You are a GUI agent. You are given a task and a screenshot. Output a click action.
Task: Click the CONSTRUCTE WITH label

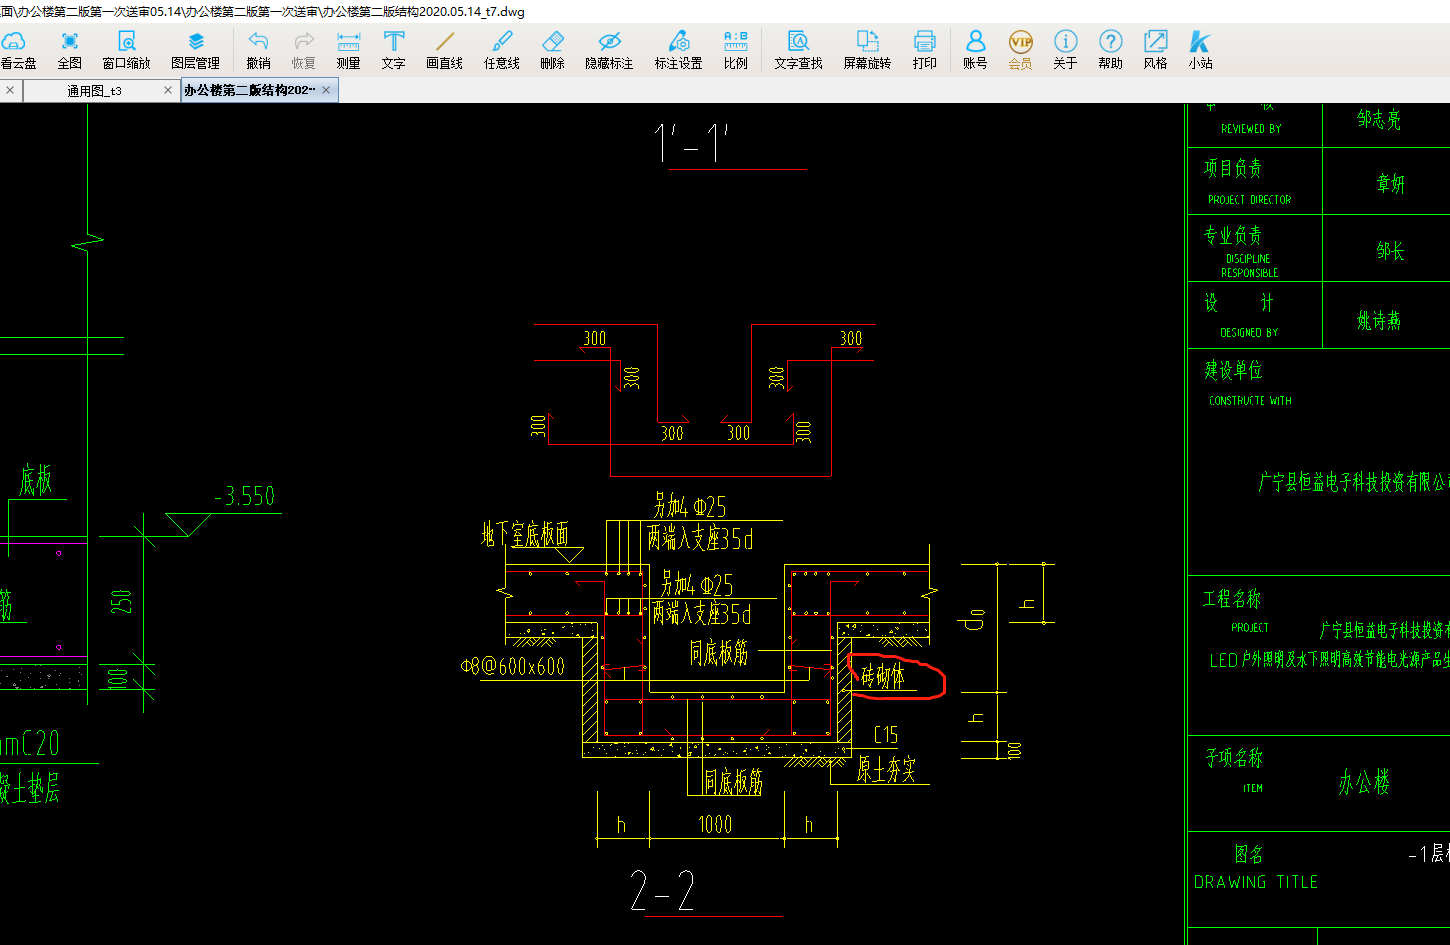click(1250, 401)
